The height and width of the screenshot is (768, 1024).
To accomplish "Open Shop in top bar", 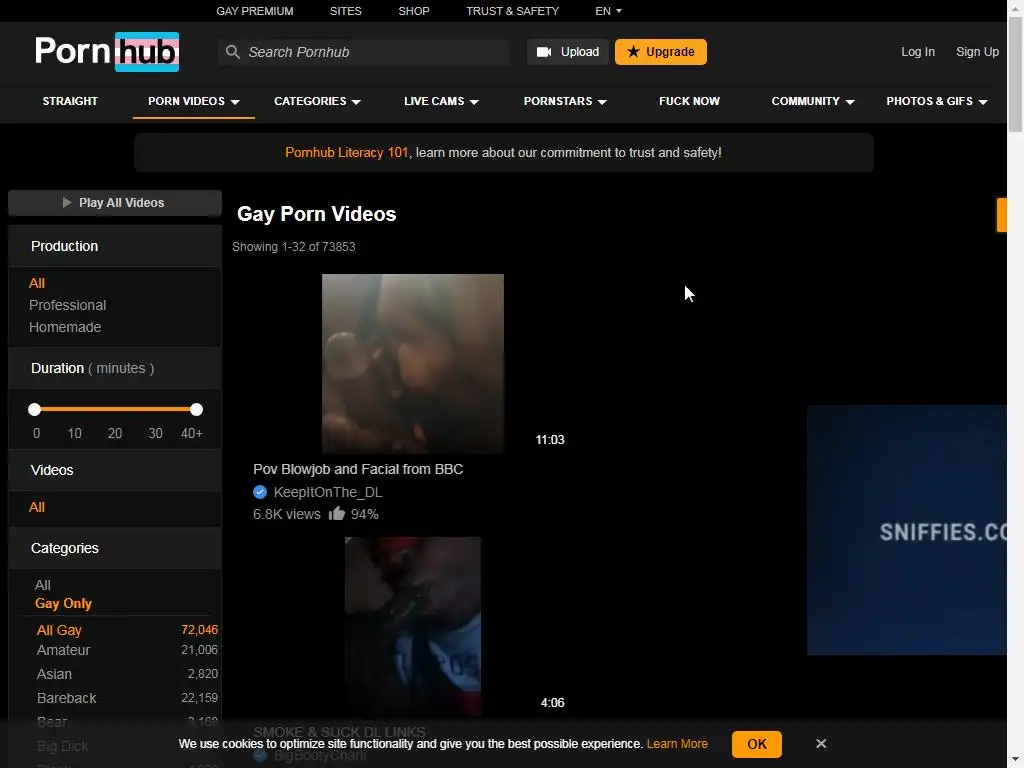I will click(x=413, y=11).
